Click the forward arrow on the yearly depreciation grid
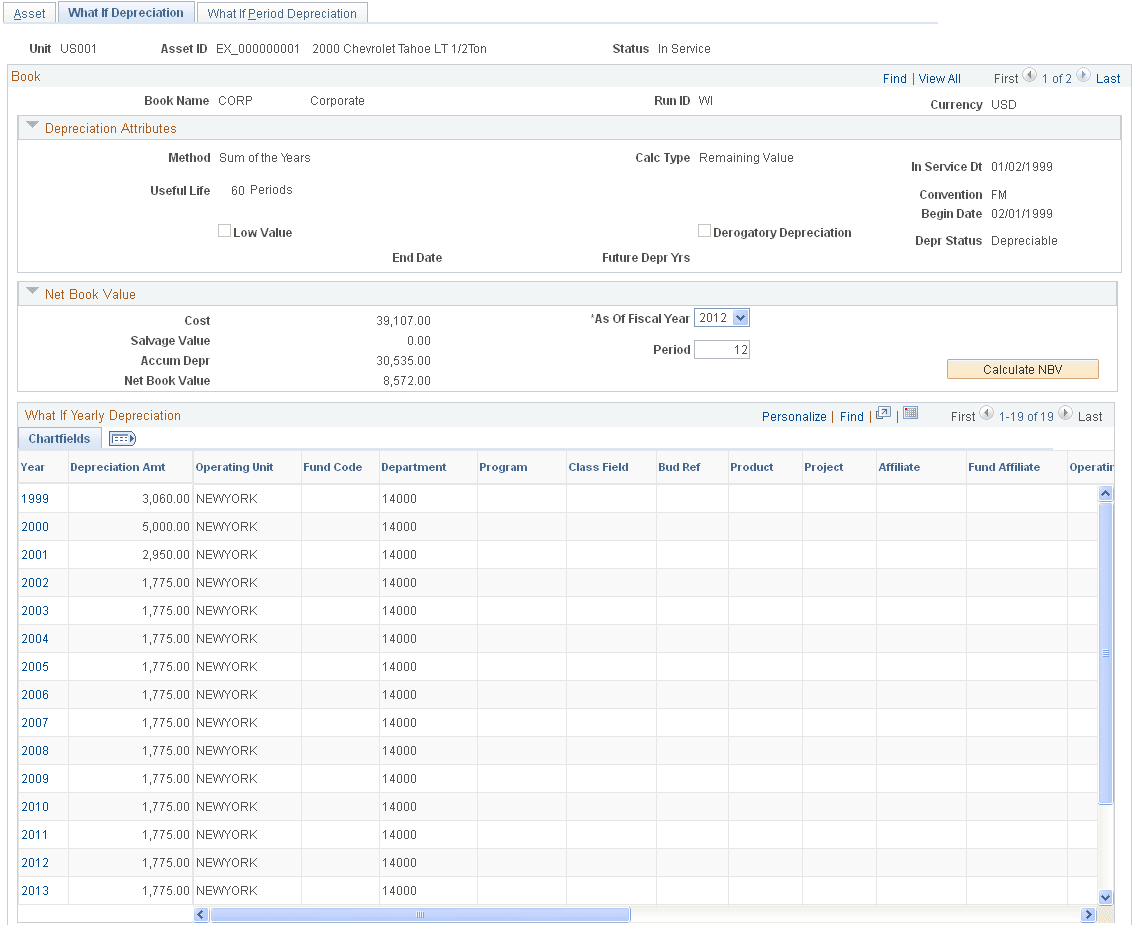The image size is (1134, 925). (x=1065, y=414)
